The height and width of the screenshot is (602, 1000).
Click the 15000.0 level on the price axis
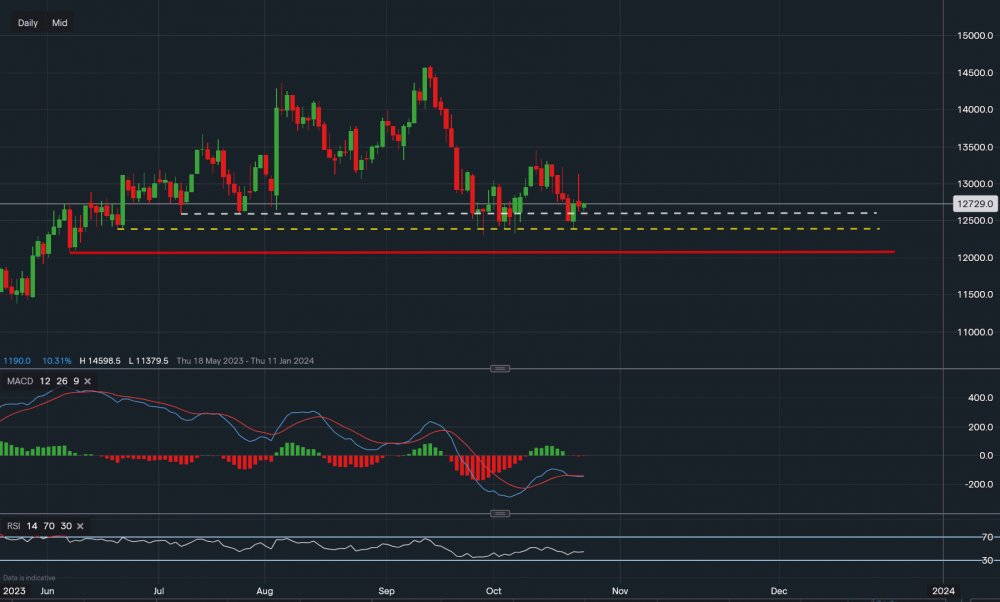coord(971,36)
